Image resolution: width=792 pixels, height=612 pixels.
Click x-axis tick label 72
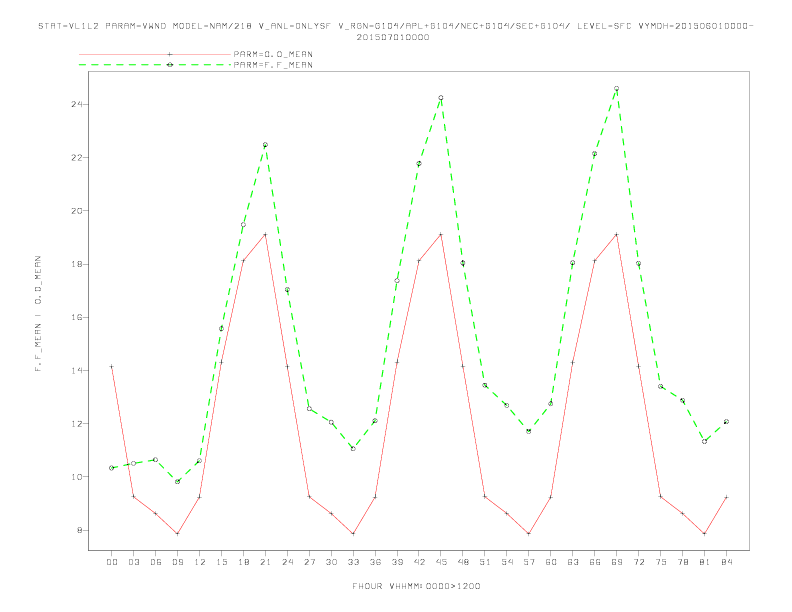click(638, 562)
